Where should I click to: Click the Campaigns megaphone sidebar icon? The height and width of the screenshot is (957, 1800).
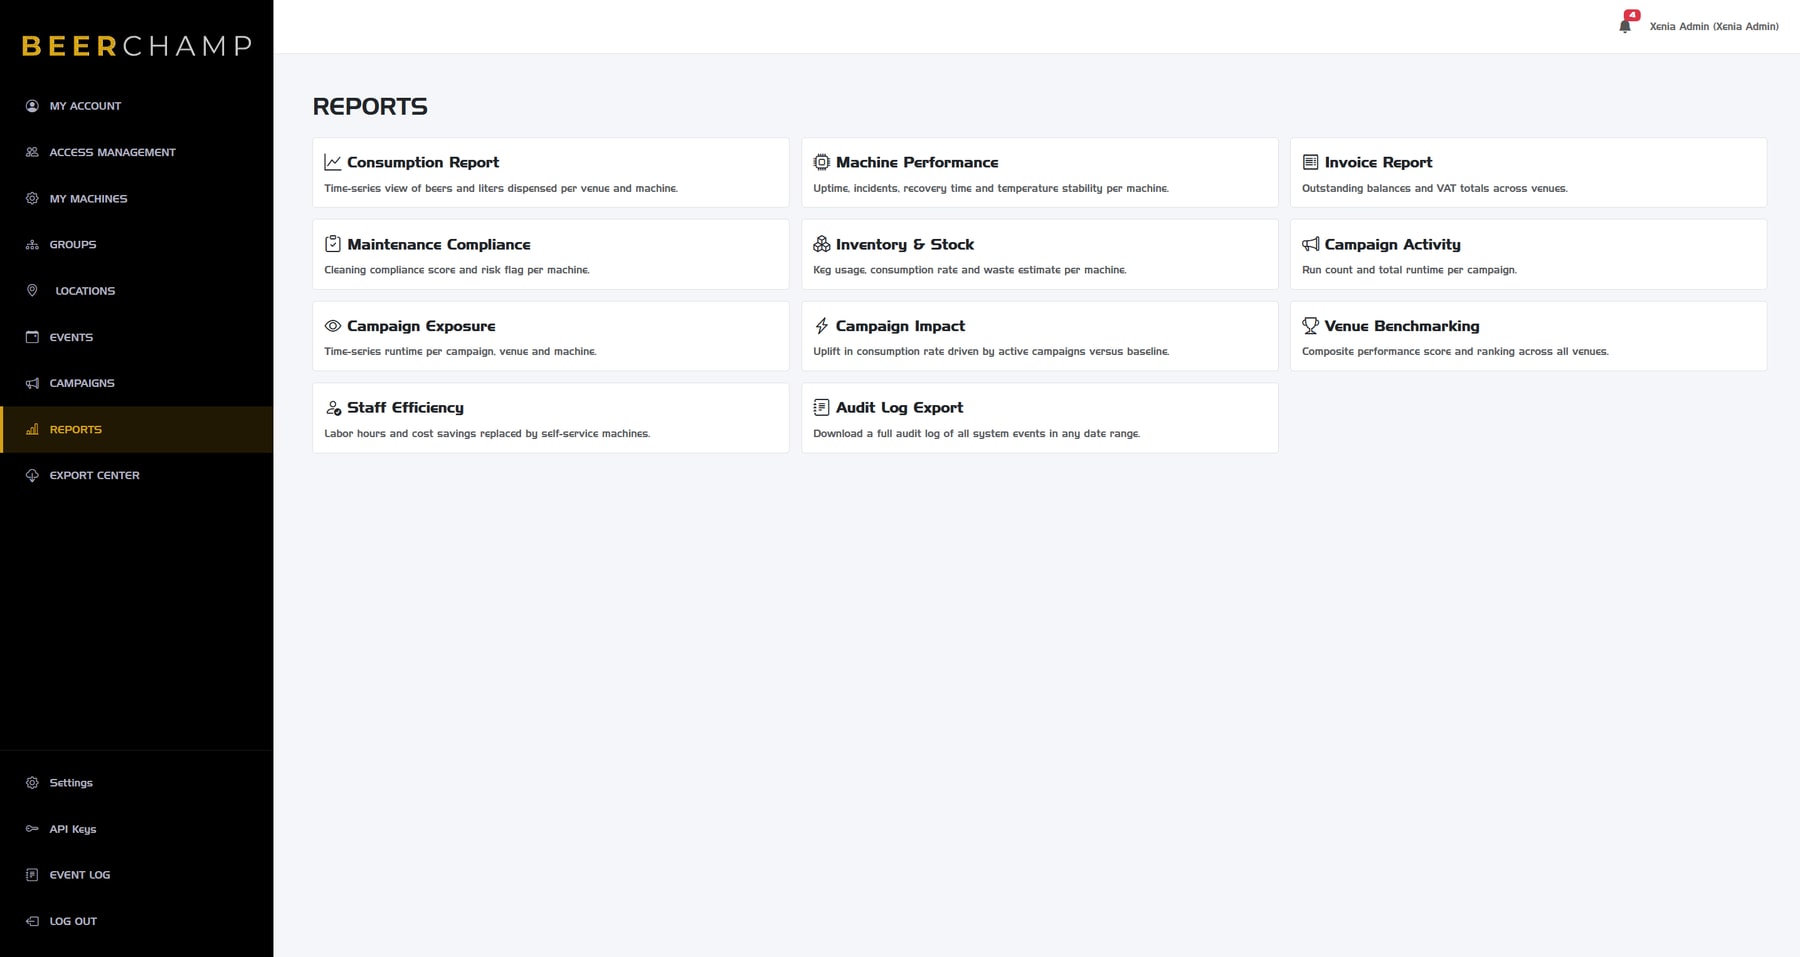32,383
